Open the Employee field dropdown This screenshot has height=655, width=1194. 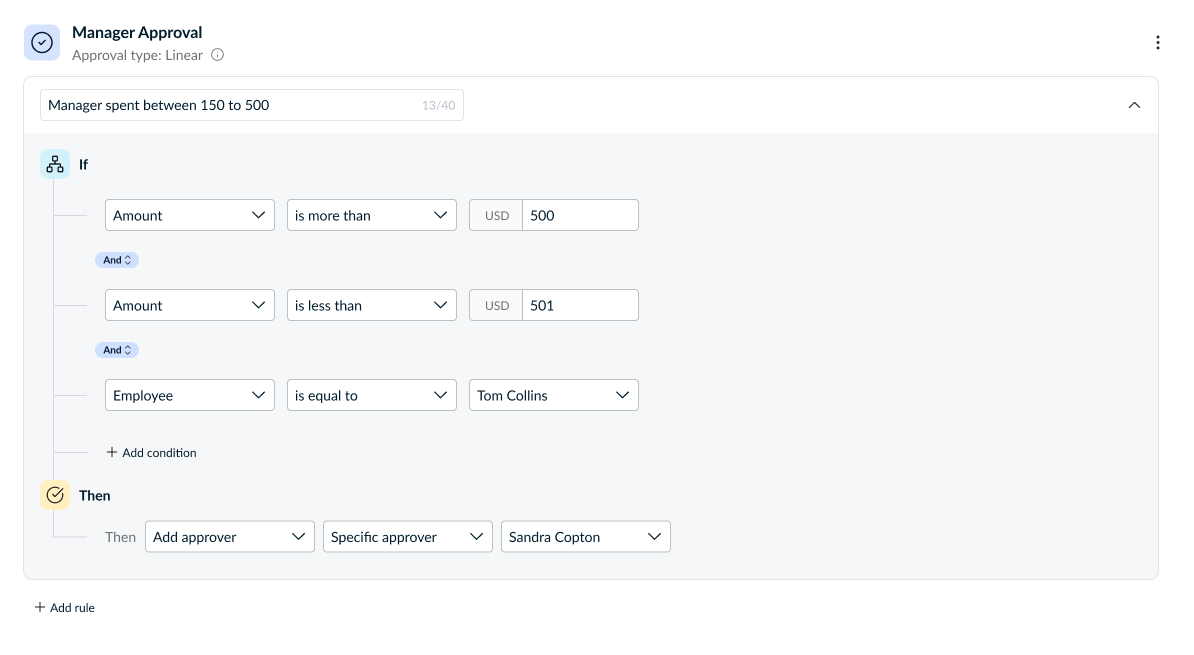point(190,396)
